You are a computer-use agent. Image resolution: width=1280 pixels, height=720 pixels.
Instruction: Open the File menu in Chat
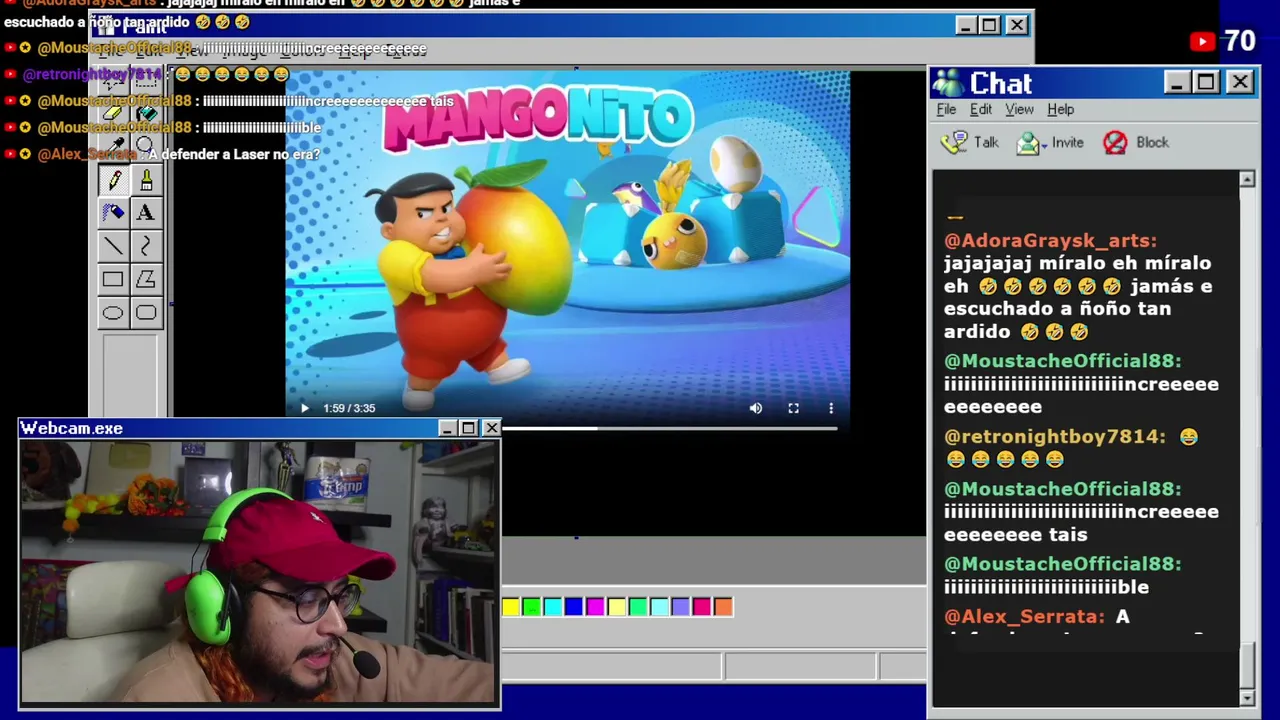[946, 109]
